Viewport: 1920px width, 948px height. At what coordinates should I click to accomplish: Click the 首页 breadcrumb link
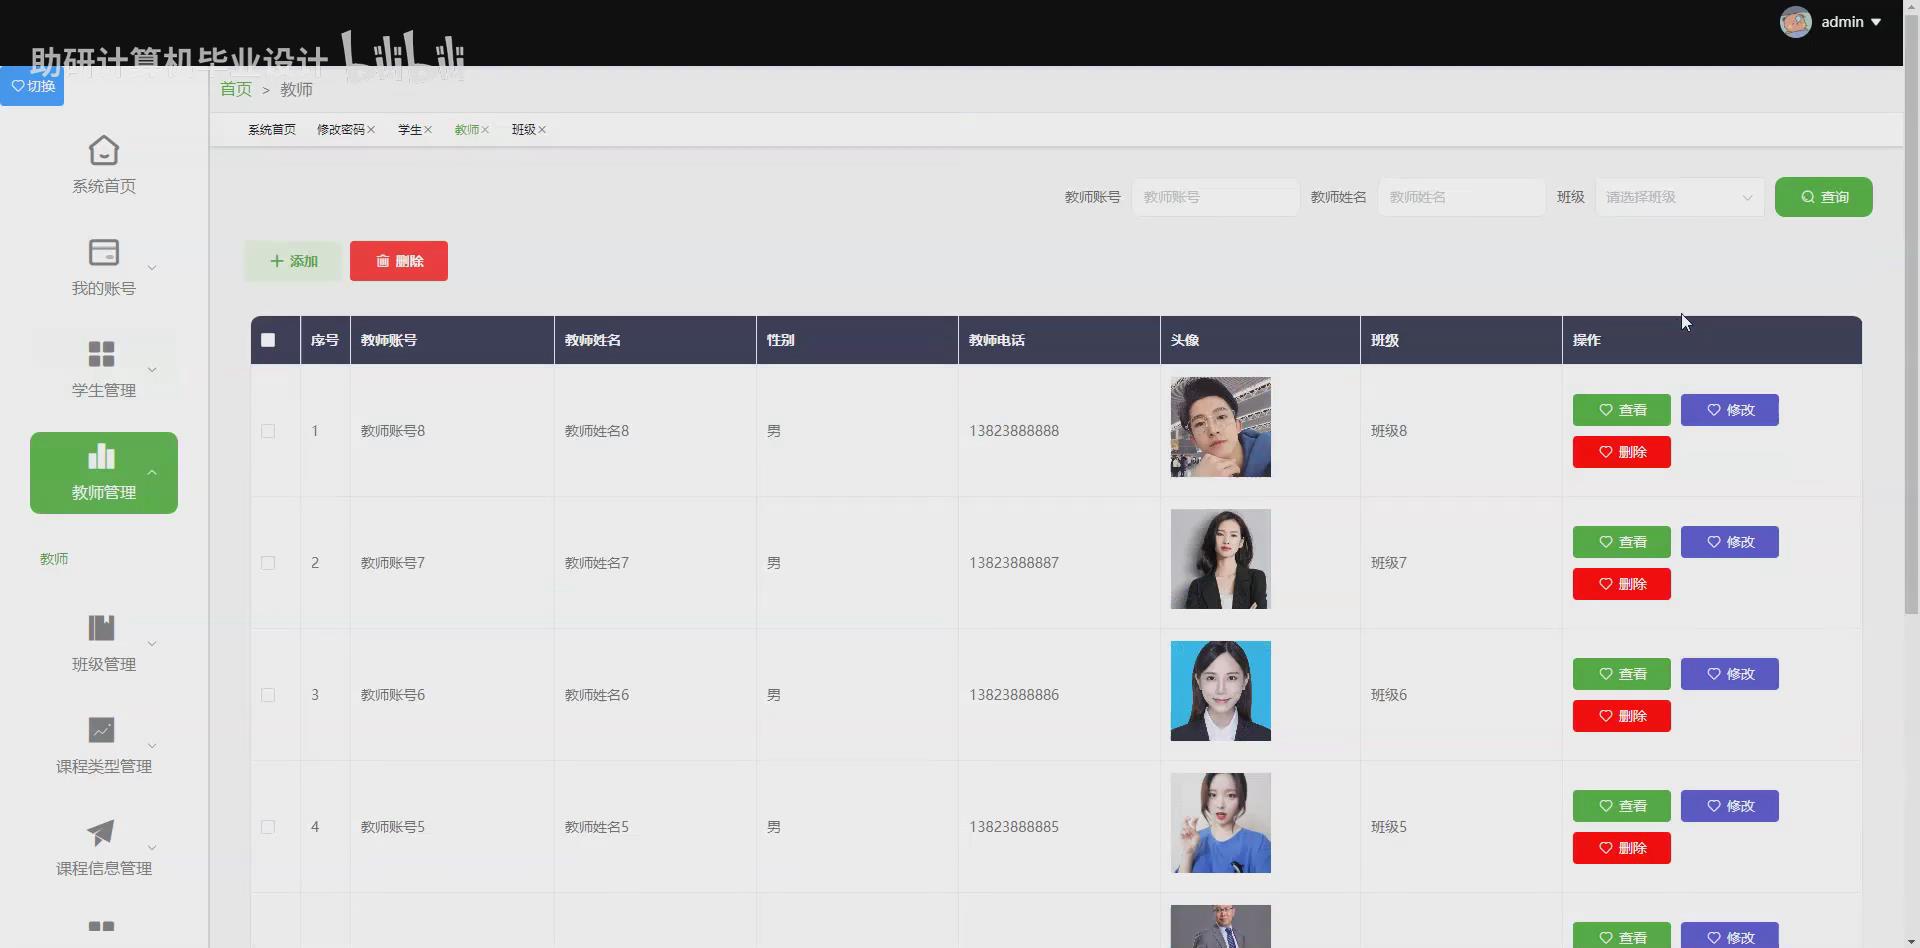[236, 89]
